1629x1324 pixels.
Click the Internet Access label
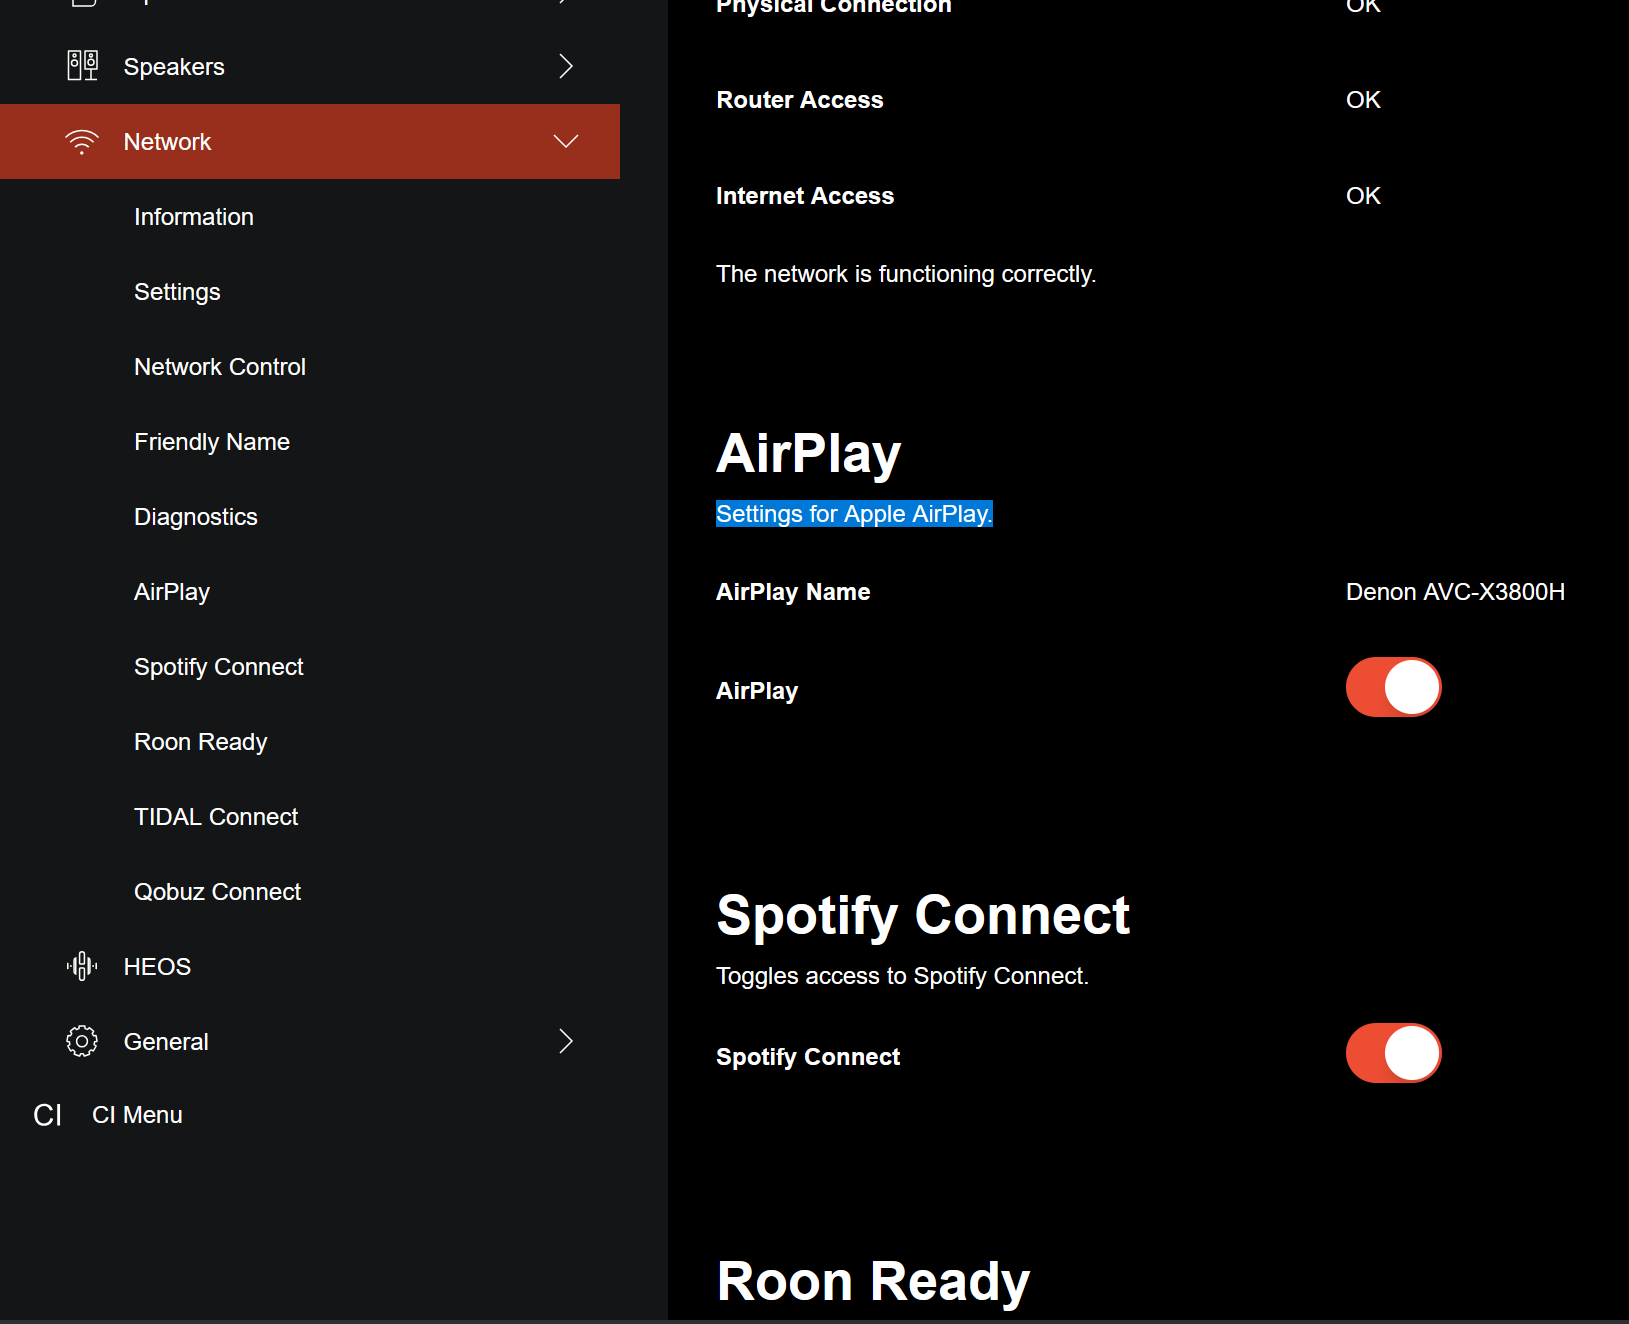click(x=805, y=196)
